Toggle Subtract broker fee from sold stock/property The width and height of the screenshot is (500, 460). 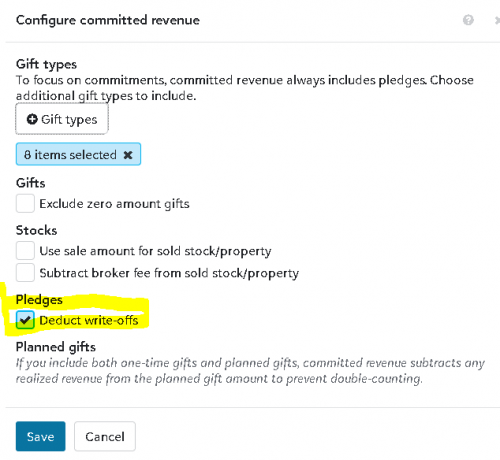pos(25,273)
